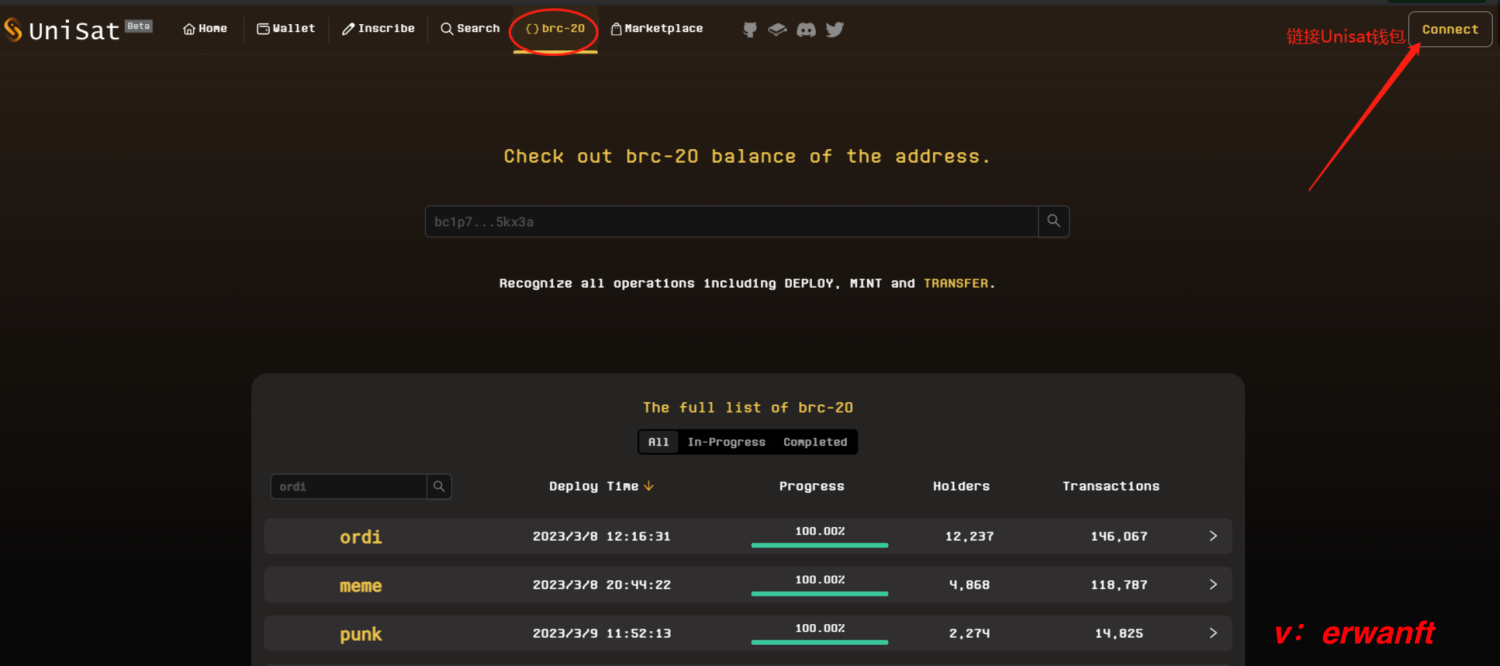
Task: Click the ticker search magnifier icon
Action: 439,487
